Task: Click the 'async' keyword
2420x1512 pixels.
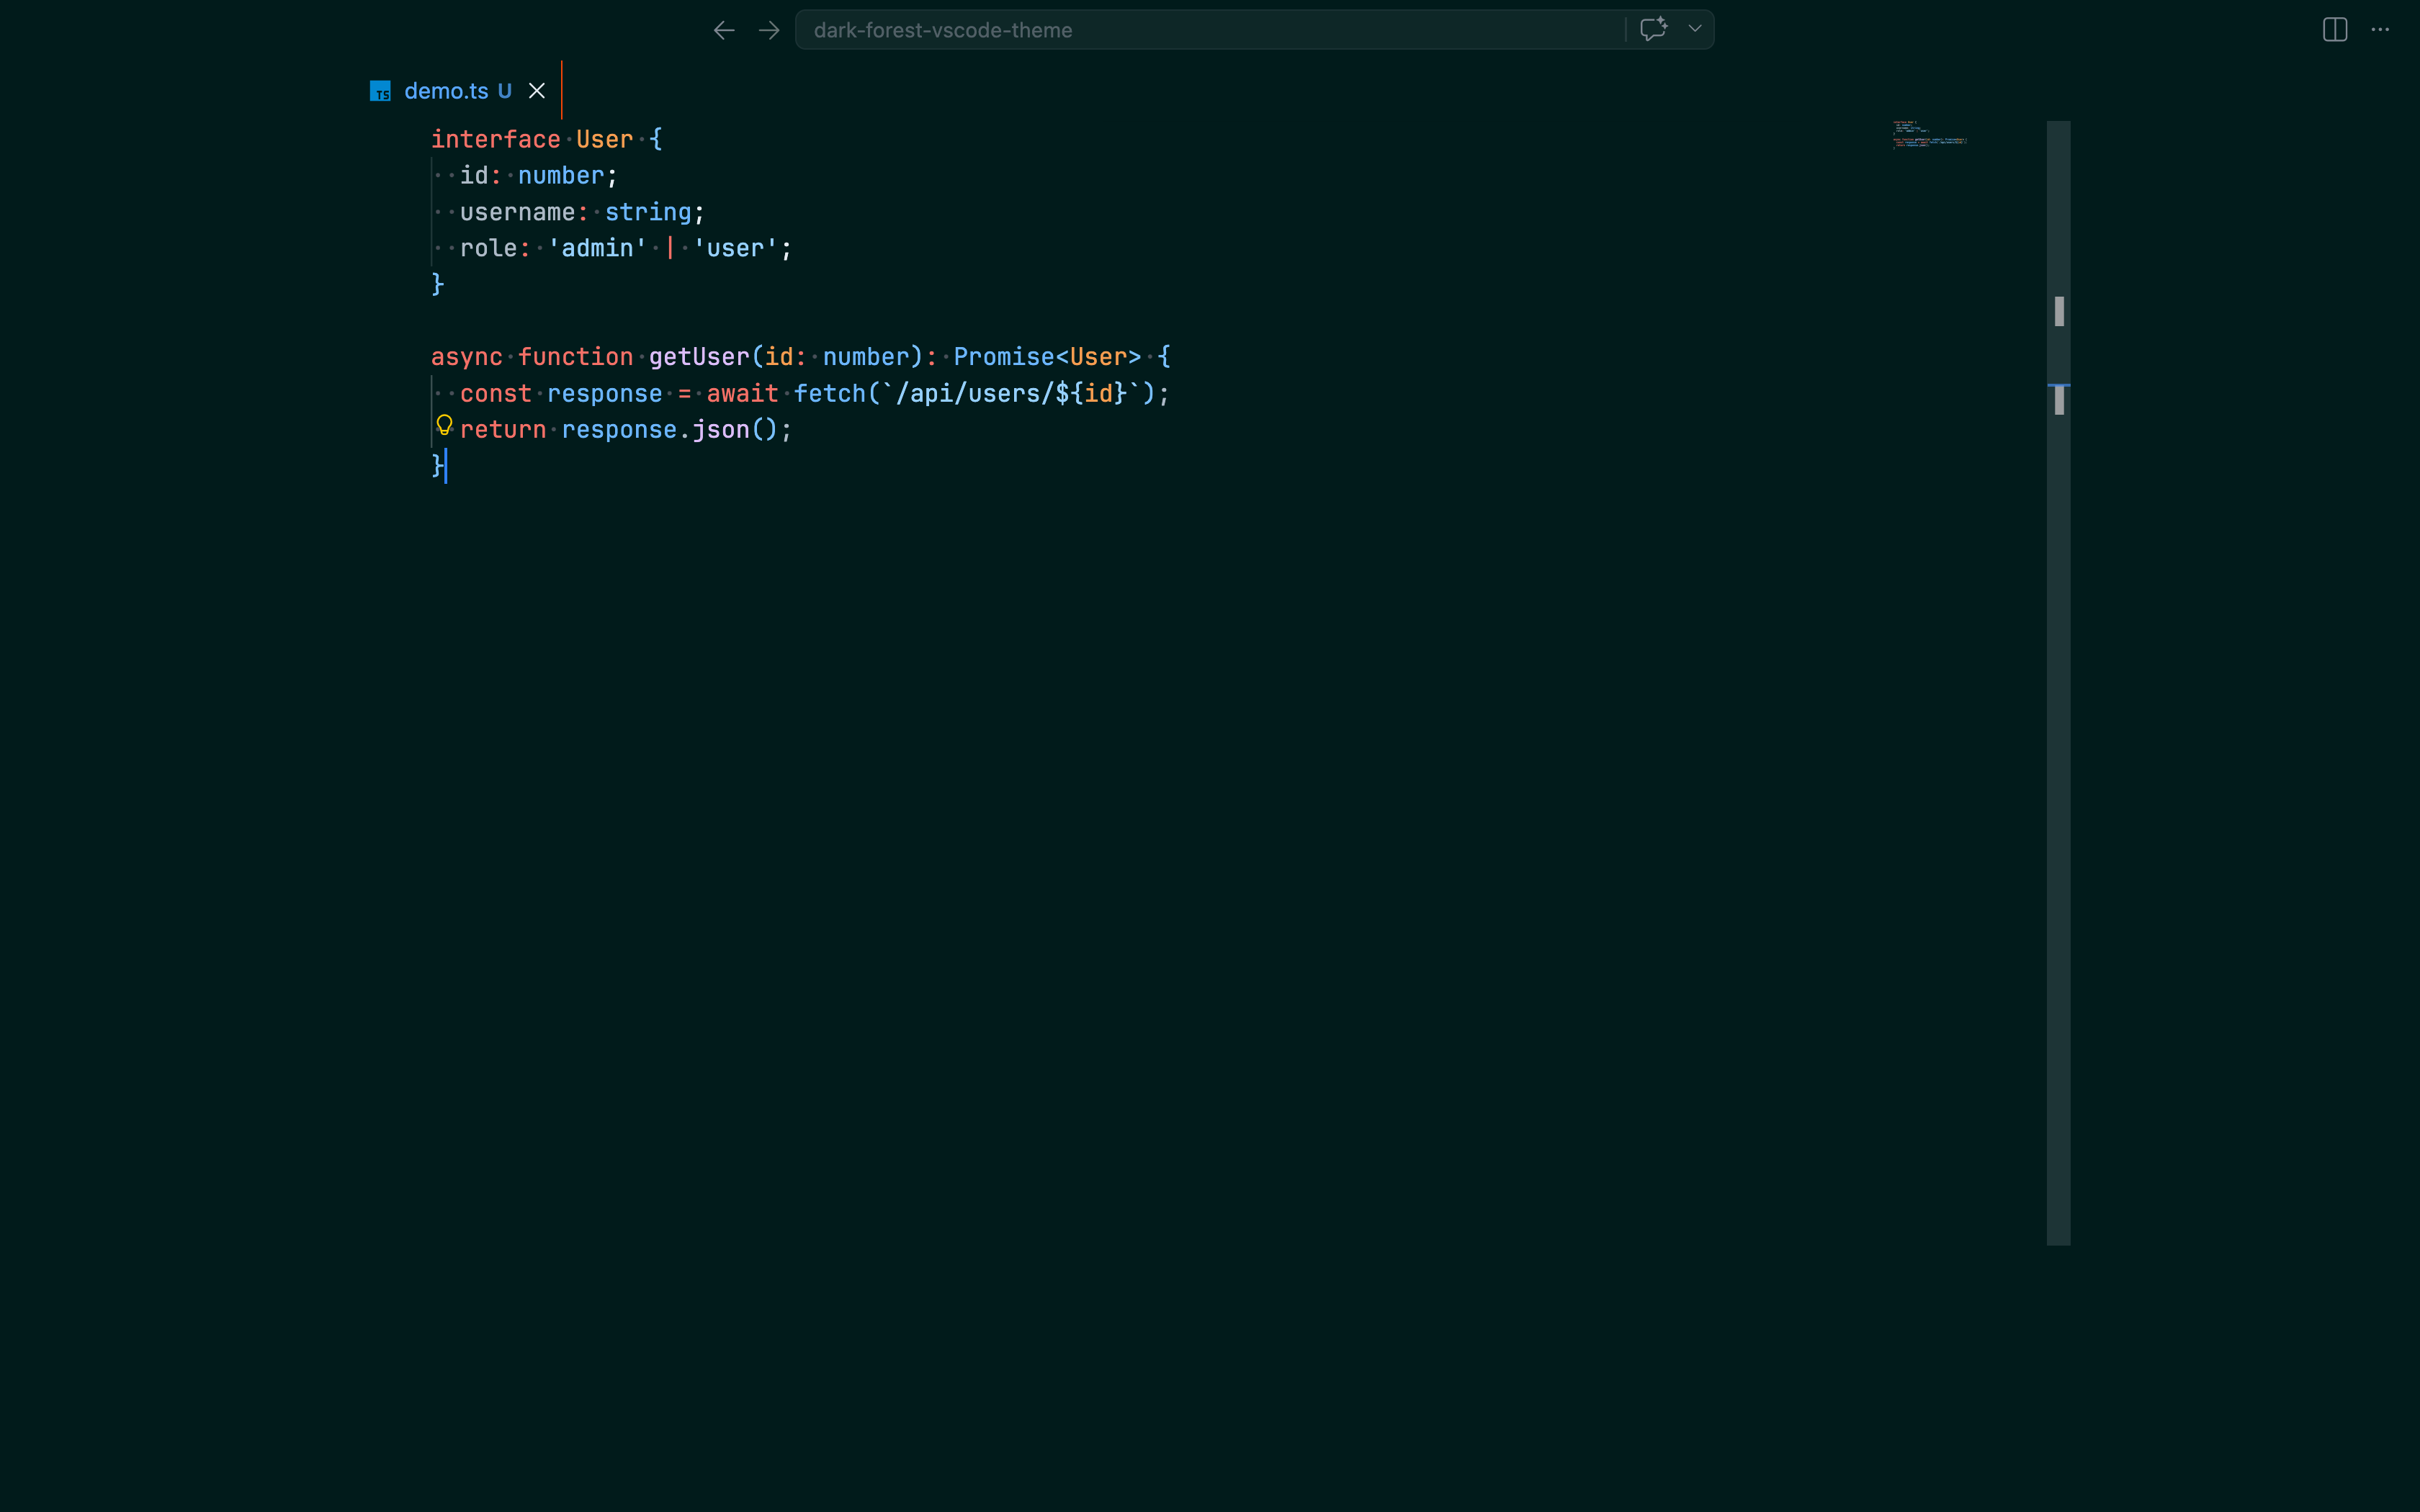Action: [x=467, y=357]
